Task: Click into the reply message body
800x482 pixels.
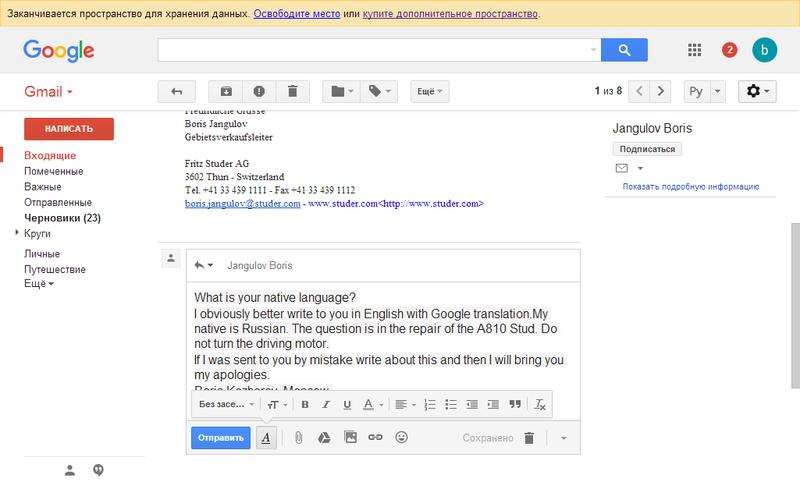Action: (383, 337)
